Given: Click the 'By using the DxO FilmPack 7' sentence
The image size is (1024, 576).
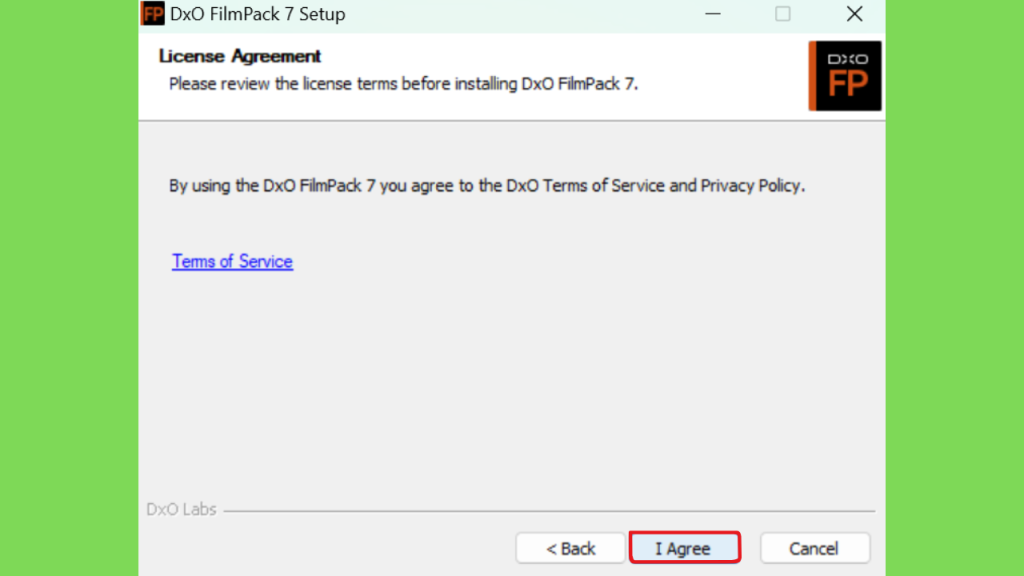Looking at the screenshot, I should point(487,186).
